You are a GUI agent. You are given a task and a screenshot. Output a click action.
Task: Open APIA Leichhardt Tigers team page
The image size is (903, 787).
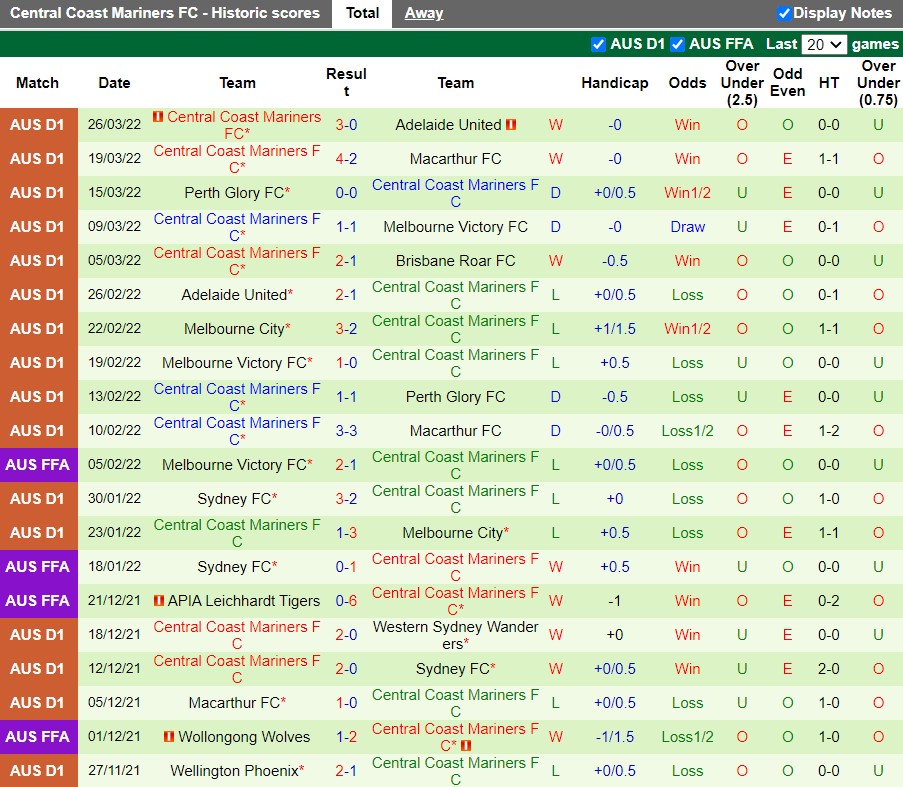point(244,601)
